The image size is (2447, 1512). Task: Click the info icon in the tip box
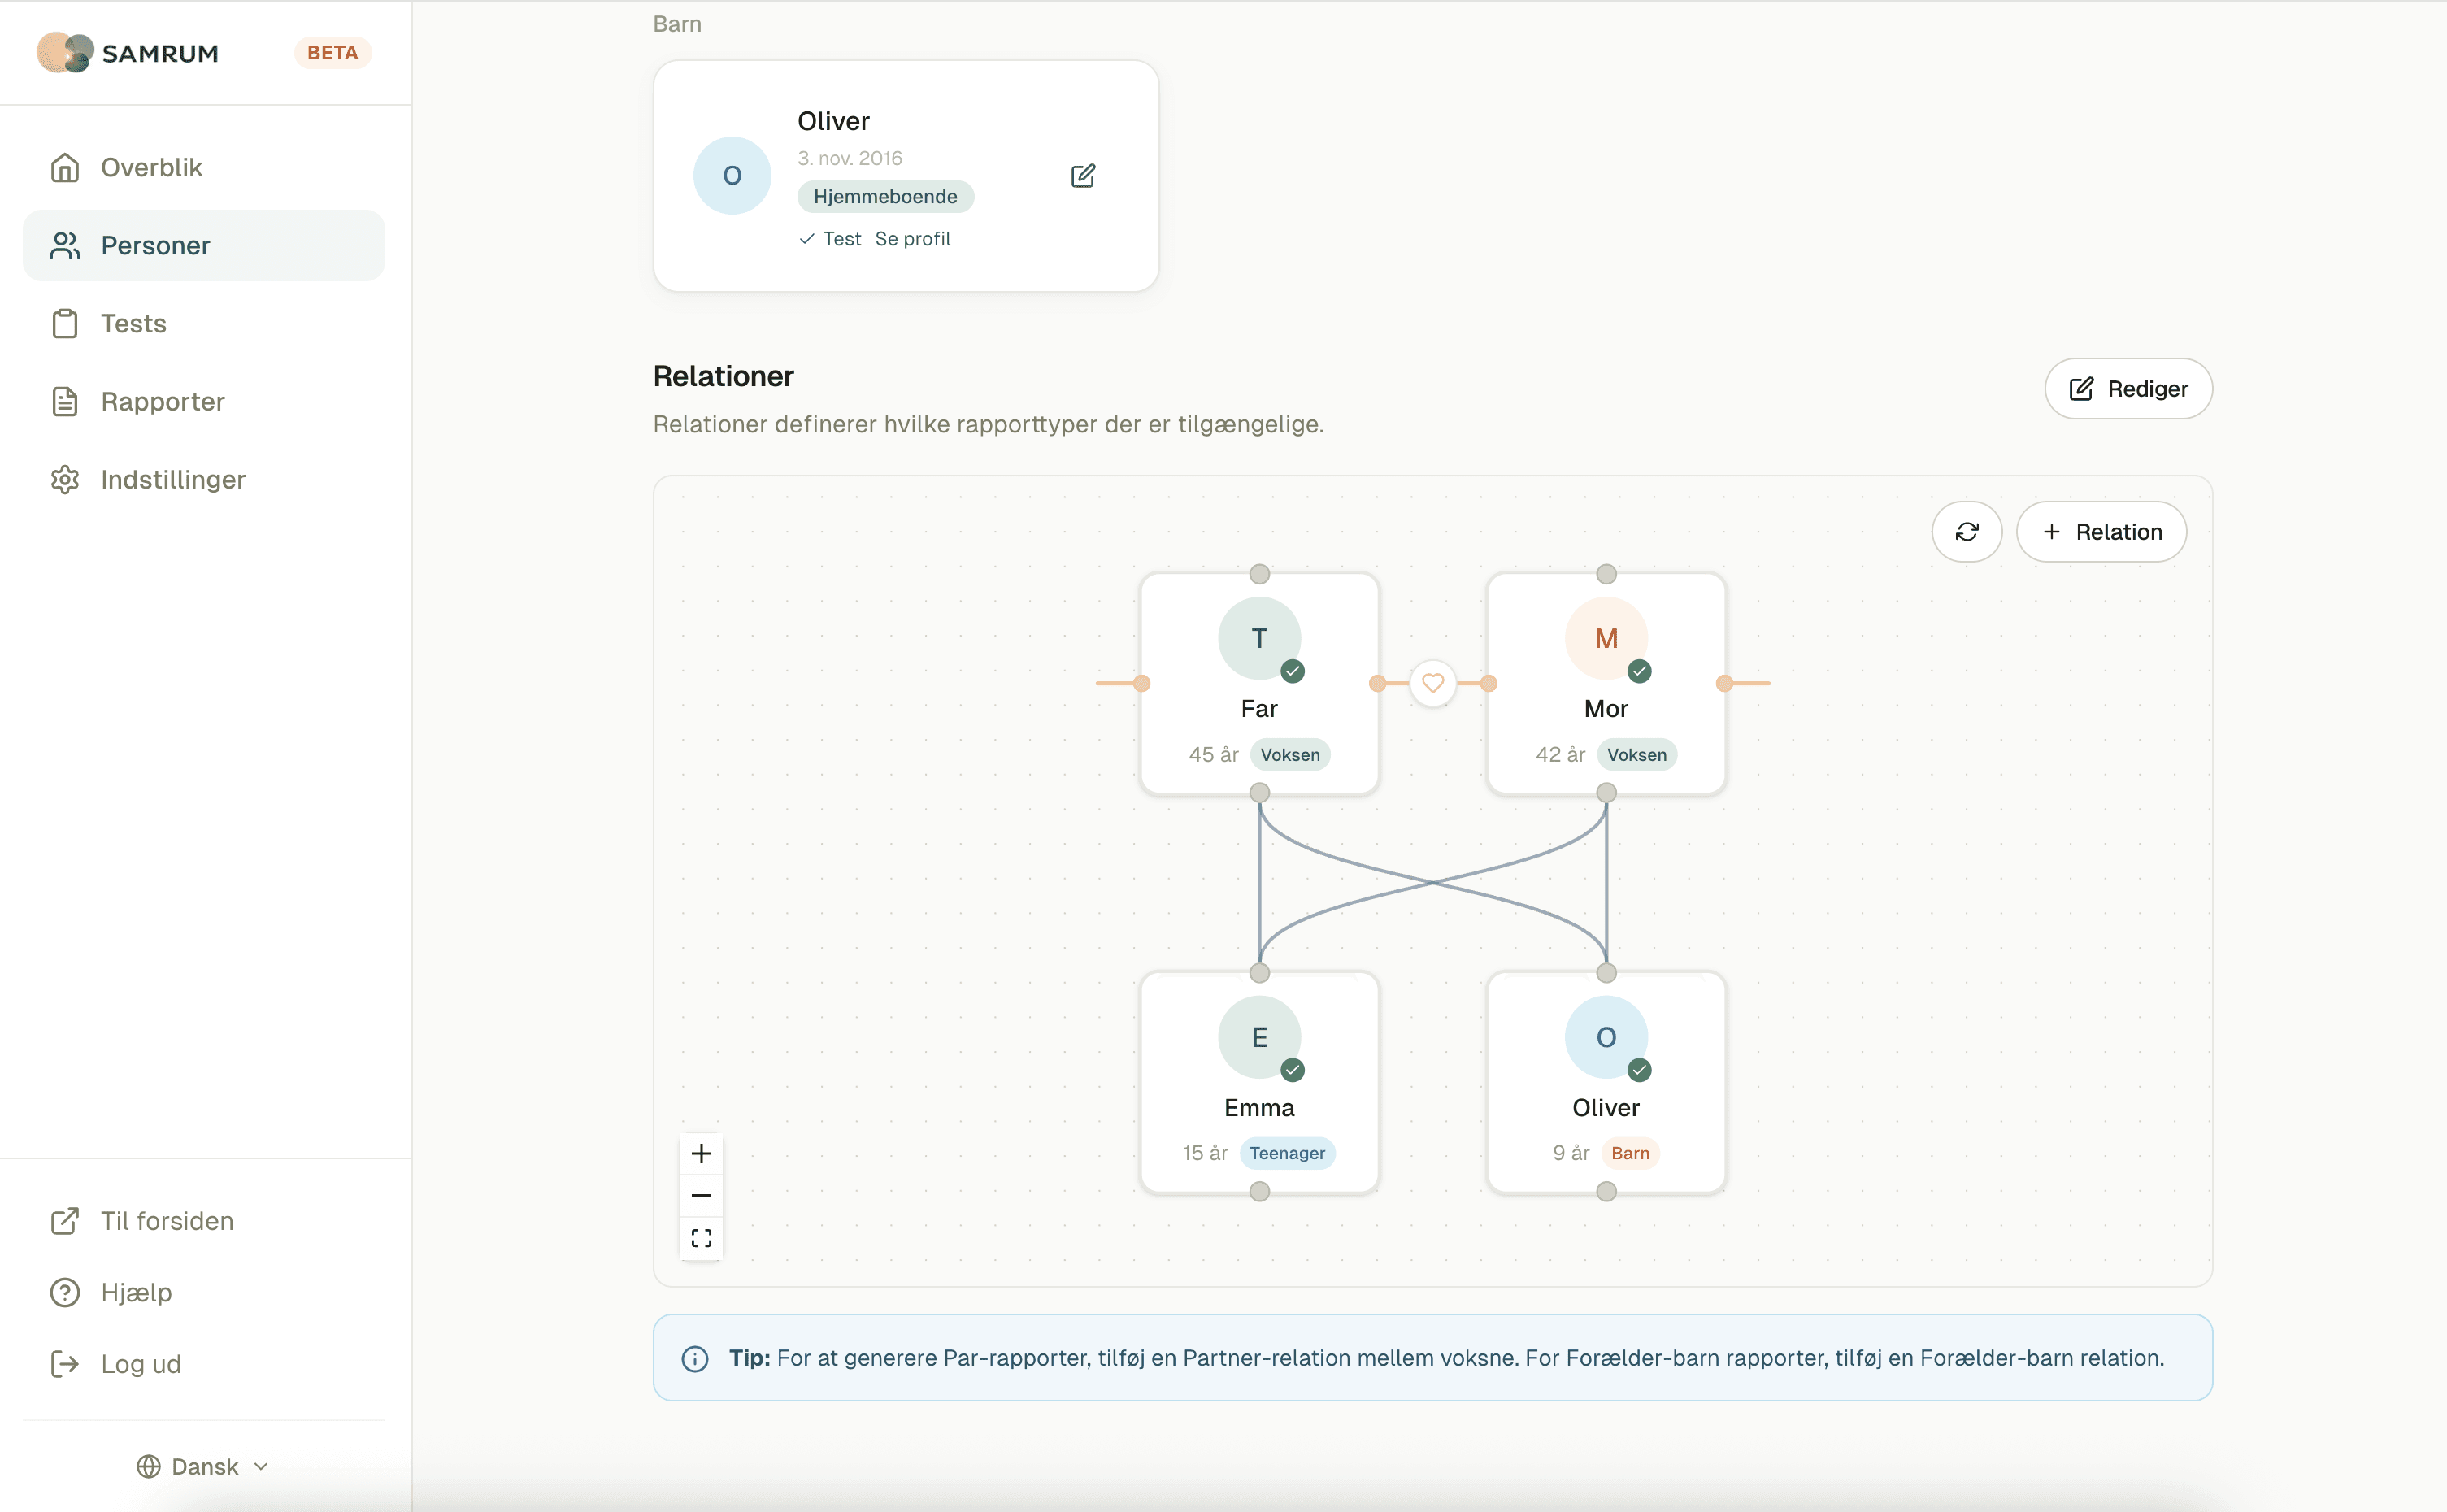[x=695, y=1358]
